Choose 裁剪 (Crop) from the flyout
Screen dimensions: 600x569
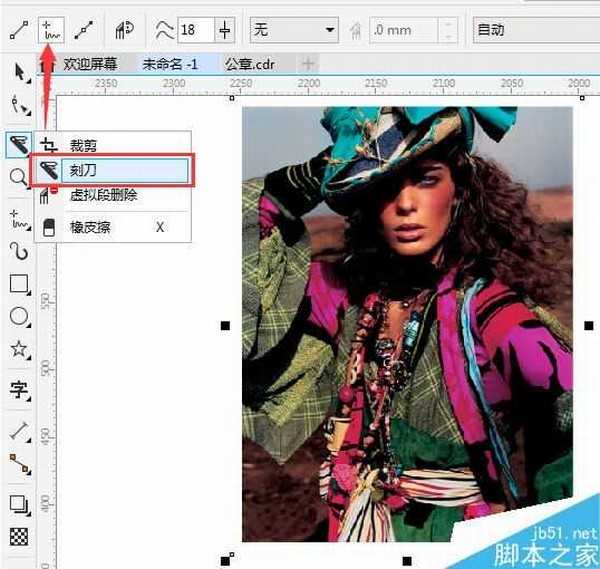(83, 146)
